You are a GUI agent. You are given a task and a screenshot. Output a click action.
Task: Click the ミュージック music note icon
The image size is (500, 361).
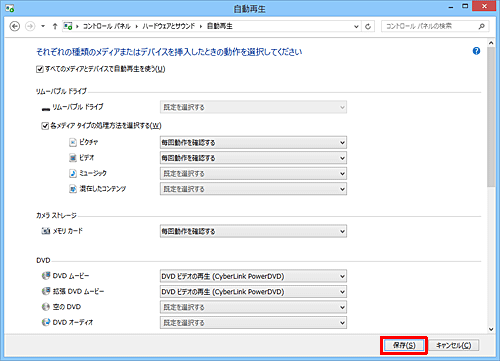click(x=73, y=173)
